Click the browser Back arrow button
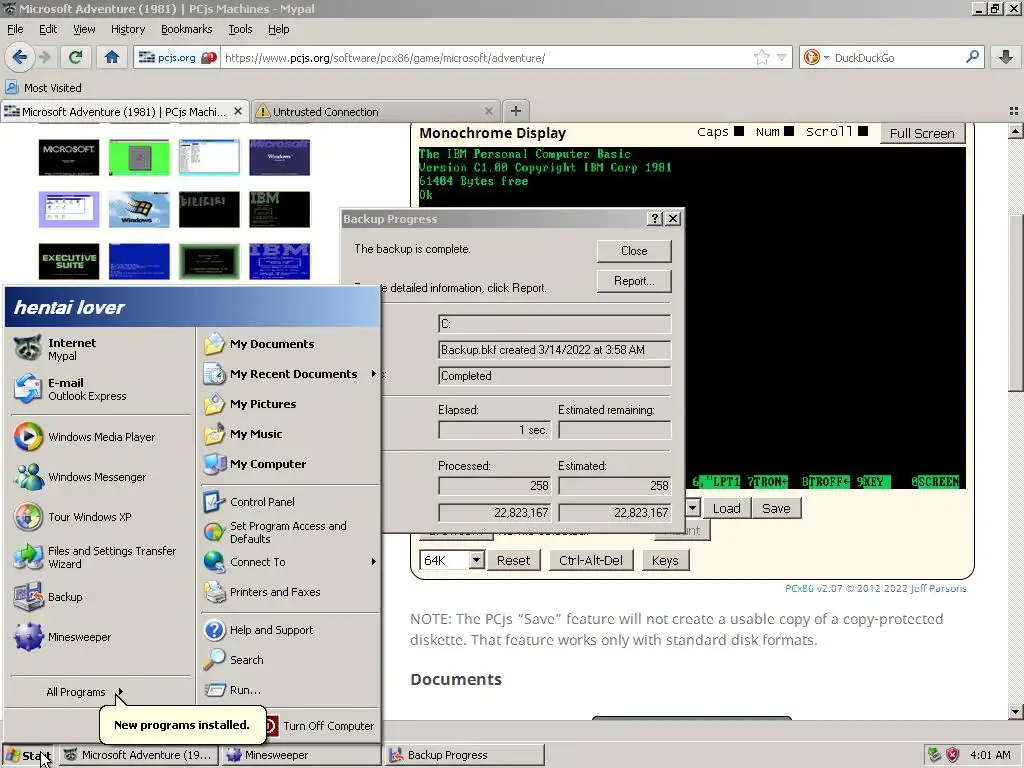Screen dimensions: 1024x768 [20, 57]
